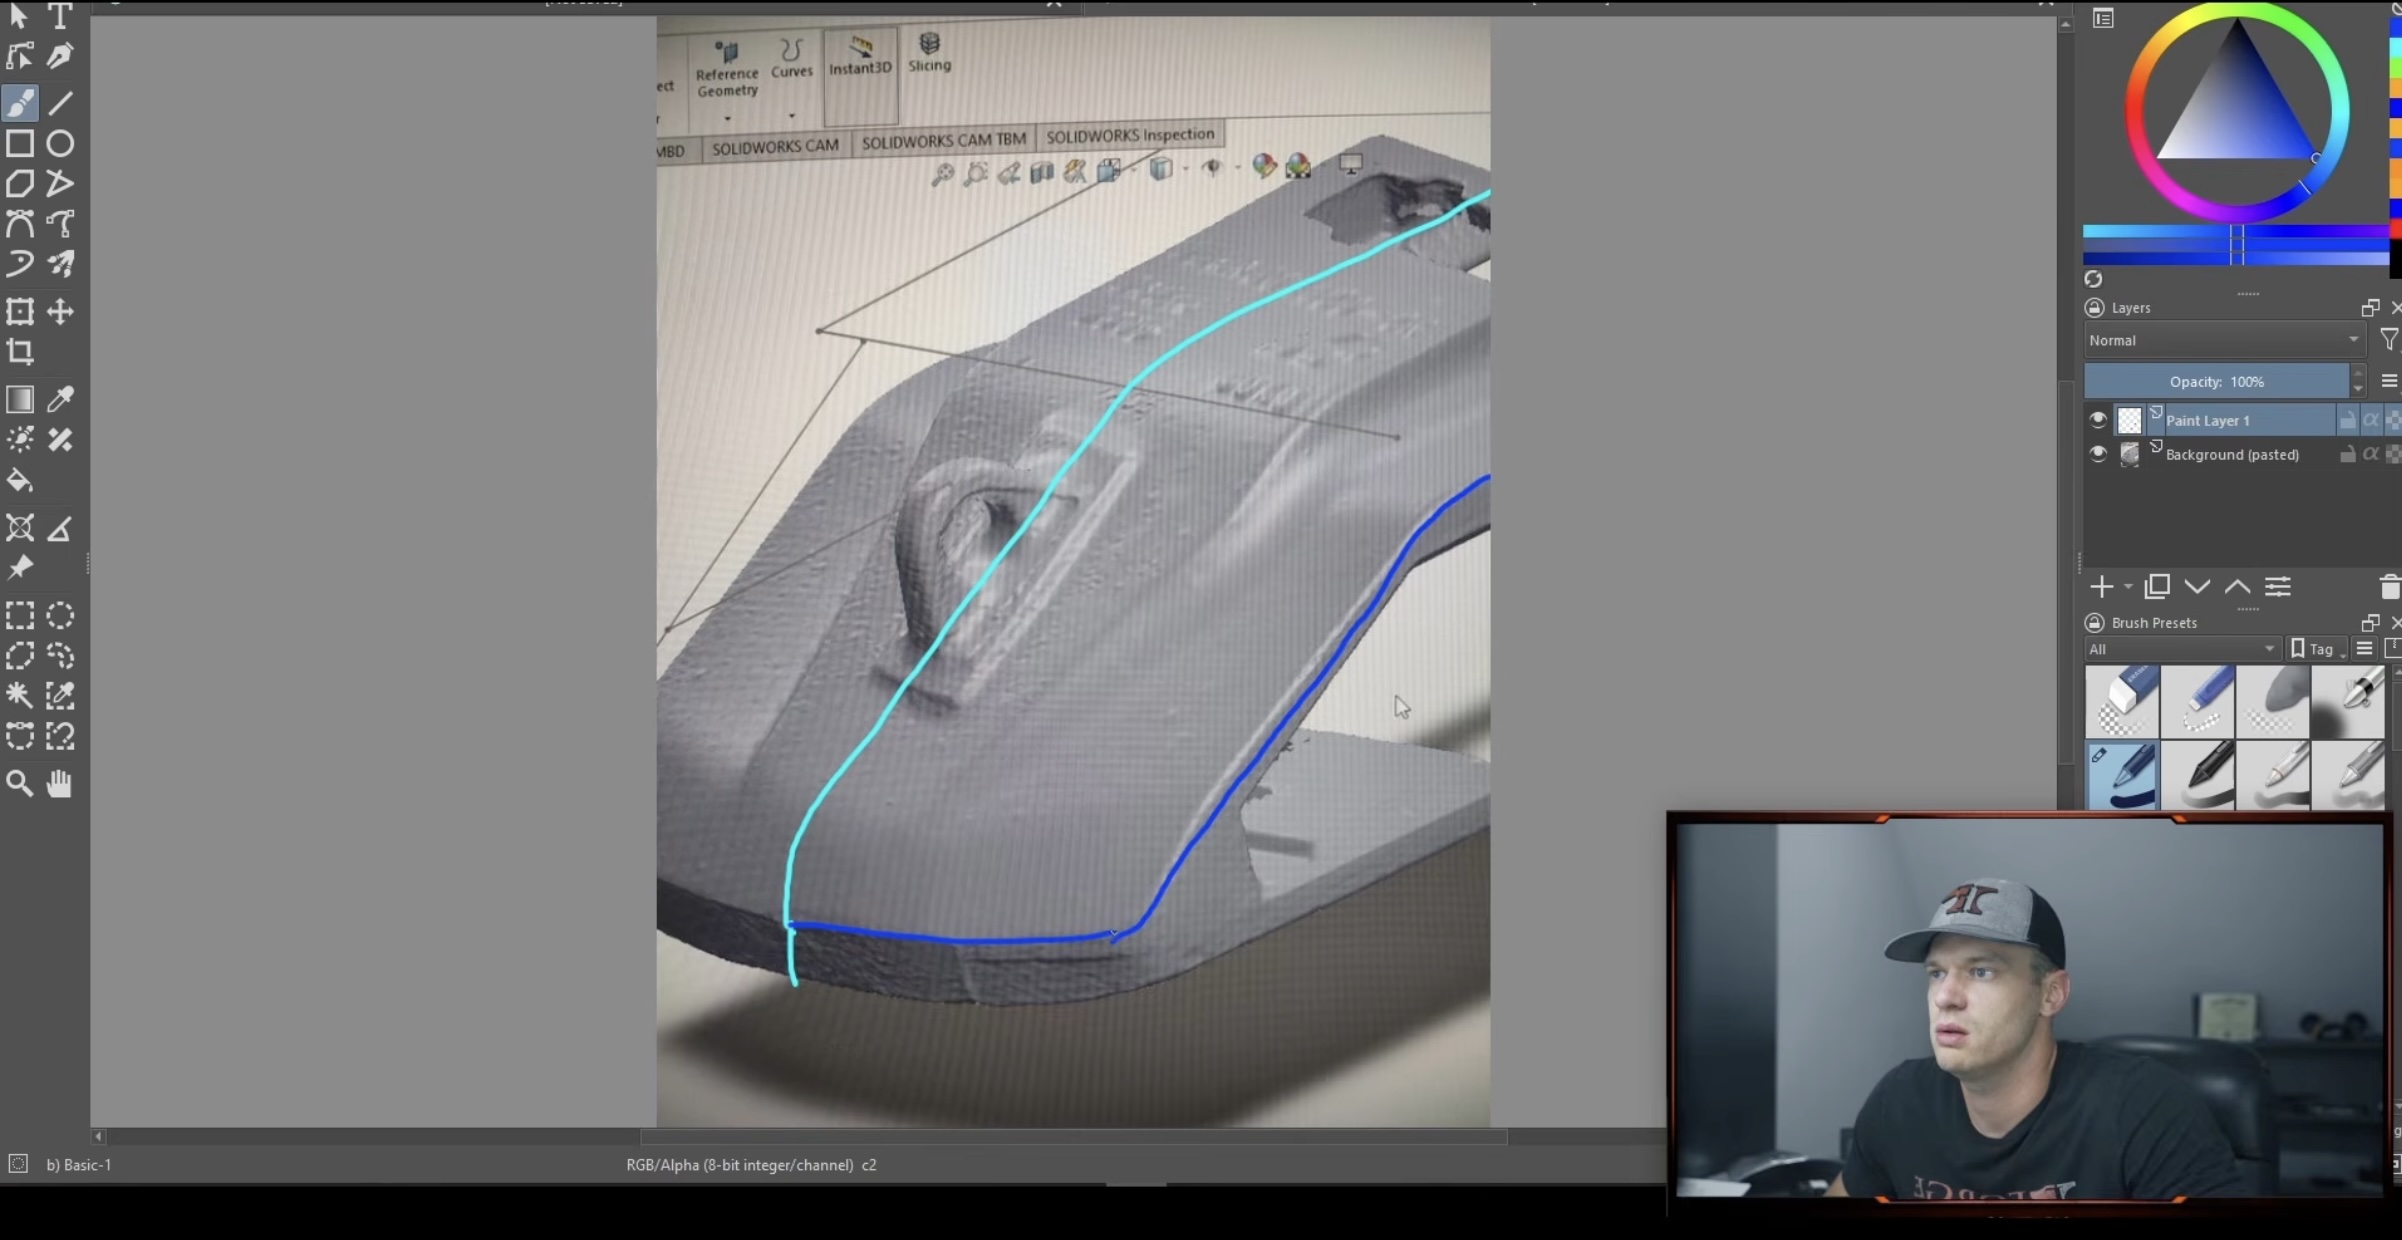
Task: Select the Line tool
Action: coord(60,102)
